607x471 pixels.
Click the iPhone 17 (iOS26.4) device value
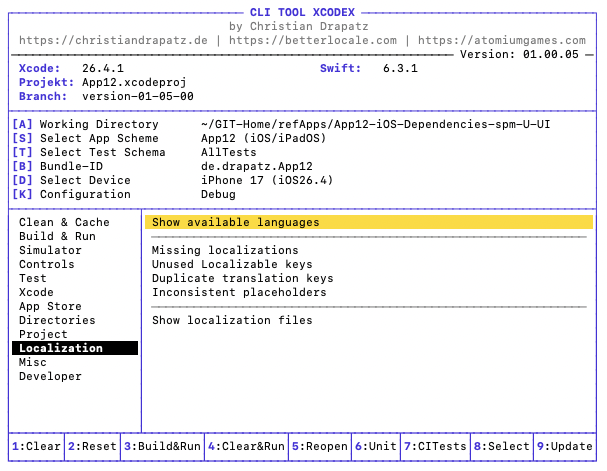pyautogui.click(x=267, y=180)
